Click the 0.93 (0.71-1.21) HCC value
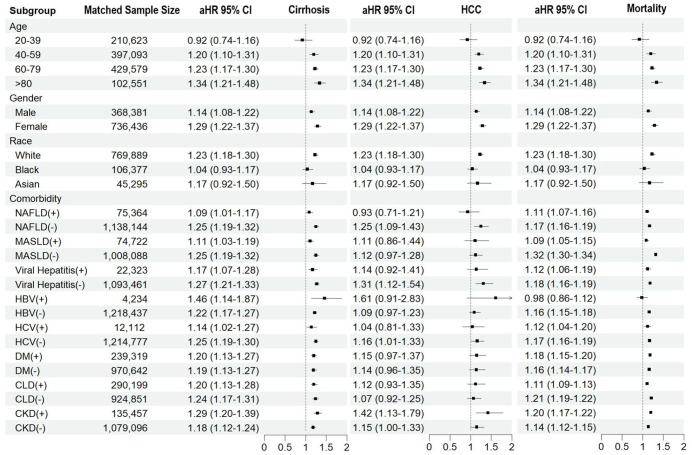 [x=388, y=213]
